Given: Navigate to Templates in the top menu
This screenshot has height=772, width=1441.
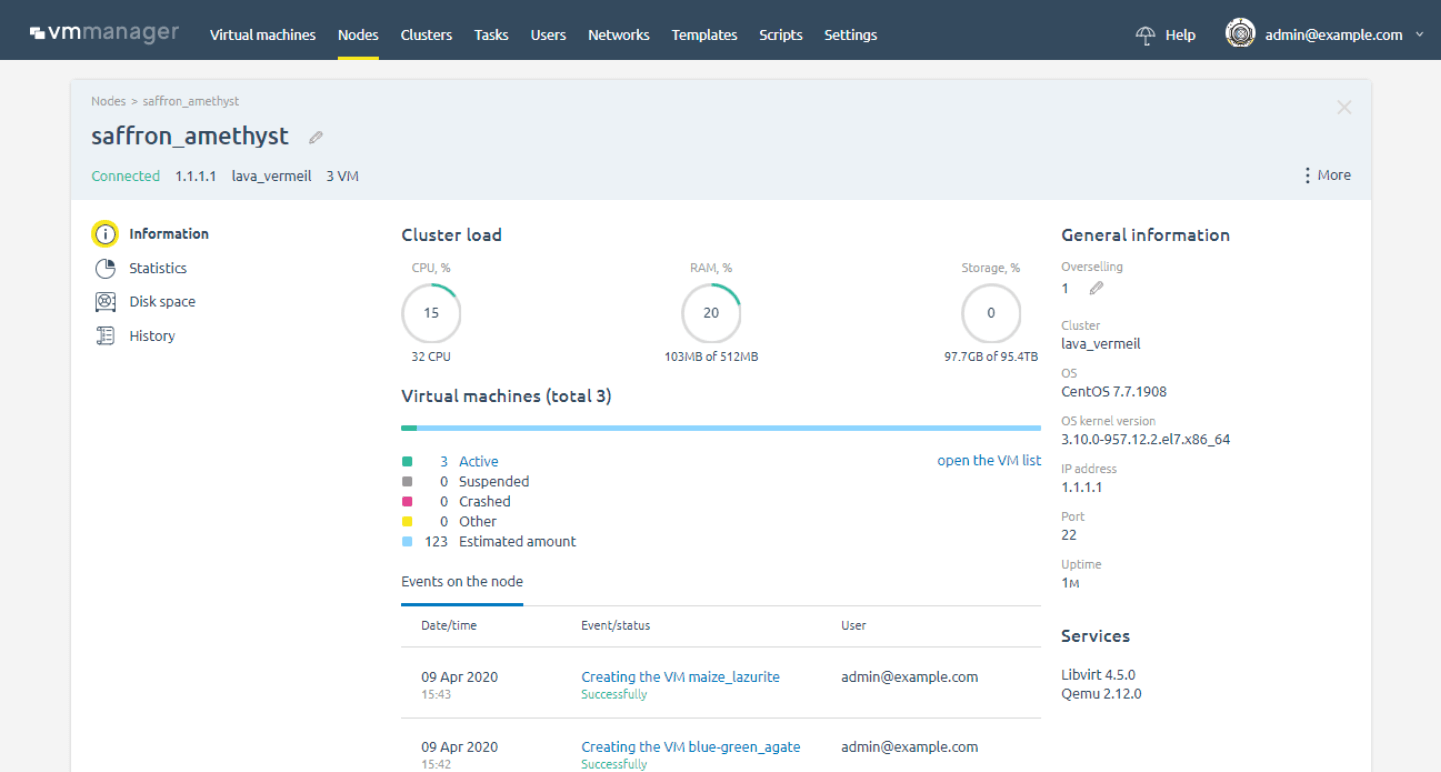Looking at the screenshot, I should (704, 34).
